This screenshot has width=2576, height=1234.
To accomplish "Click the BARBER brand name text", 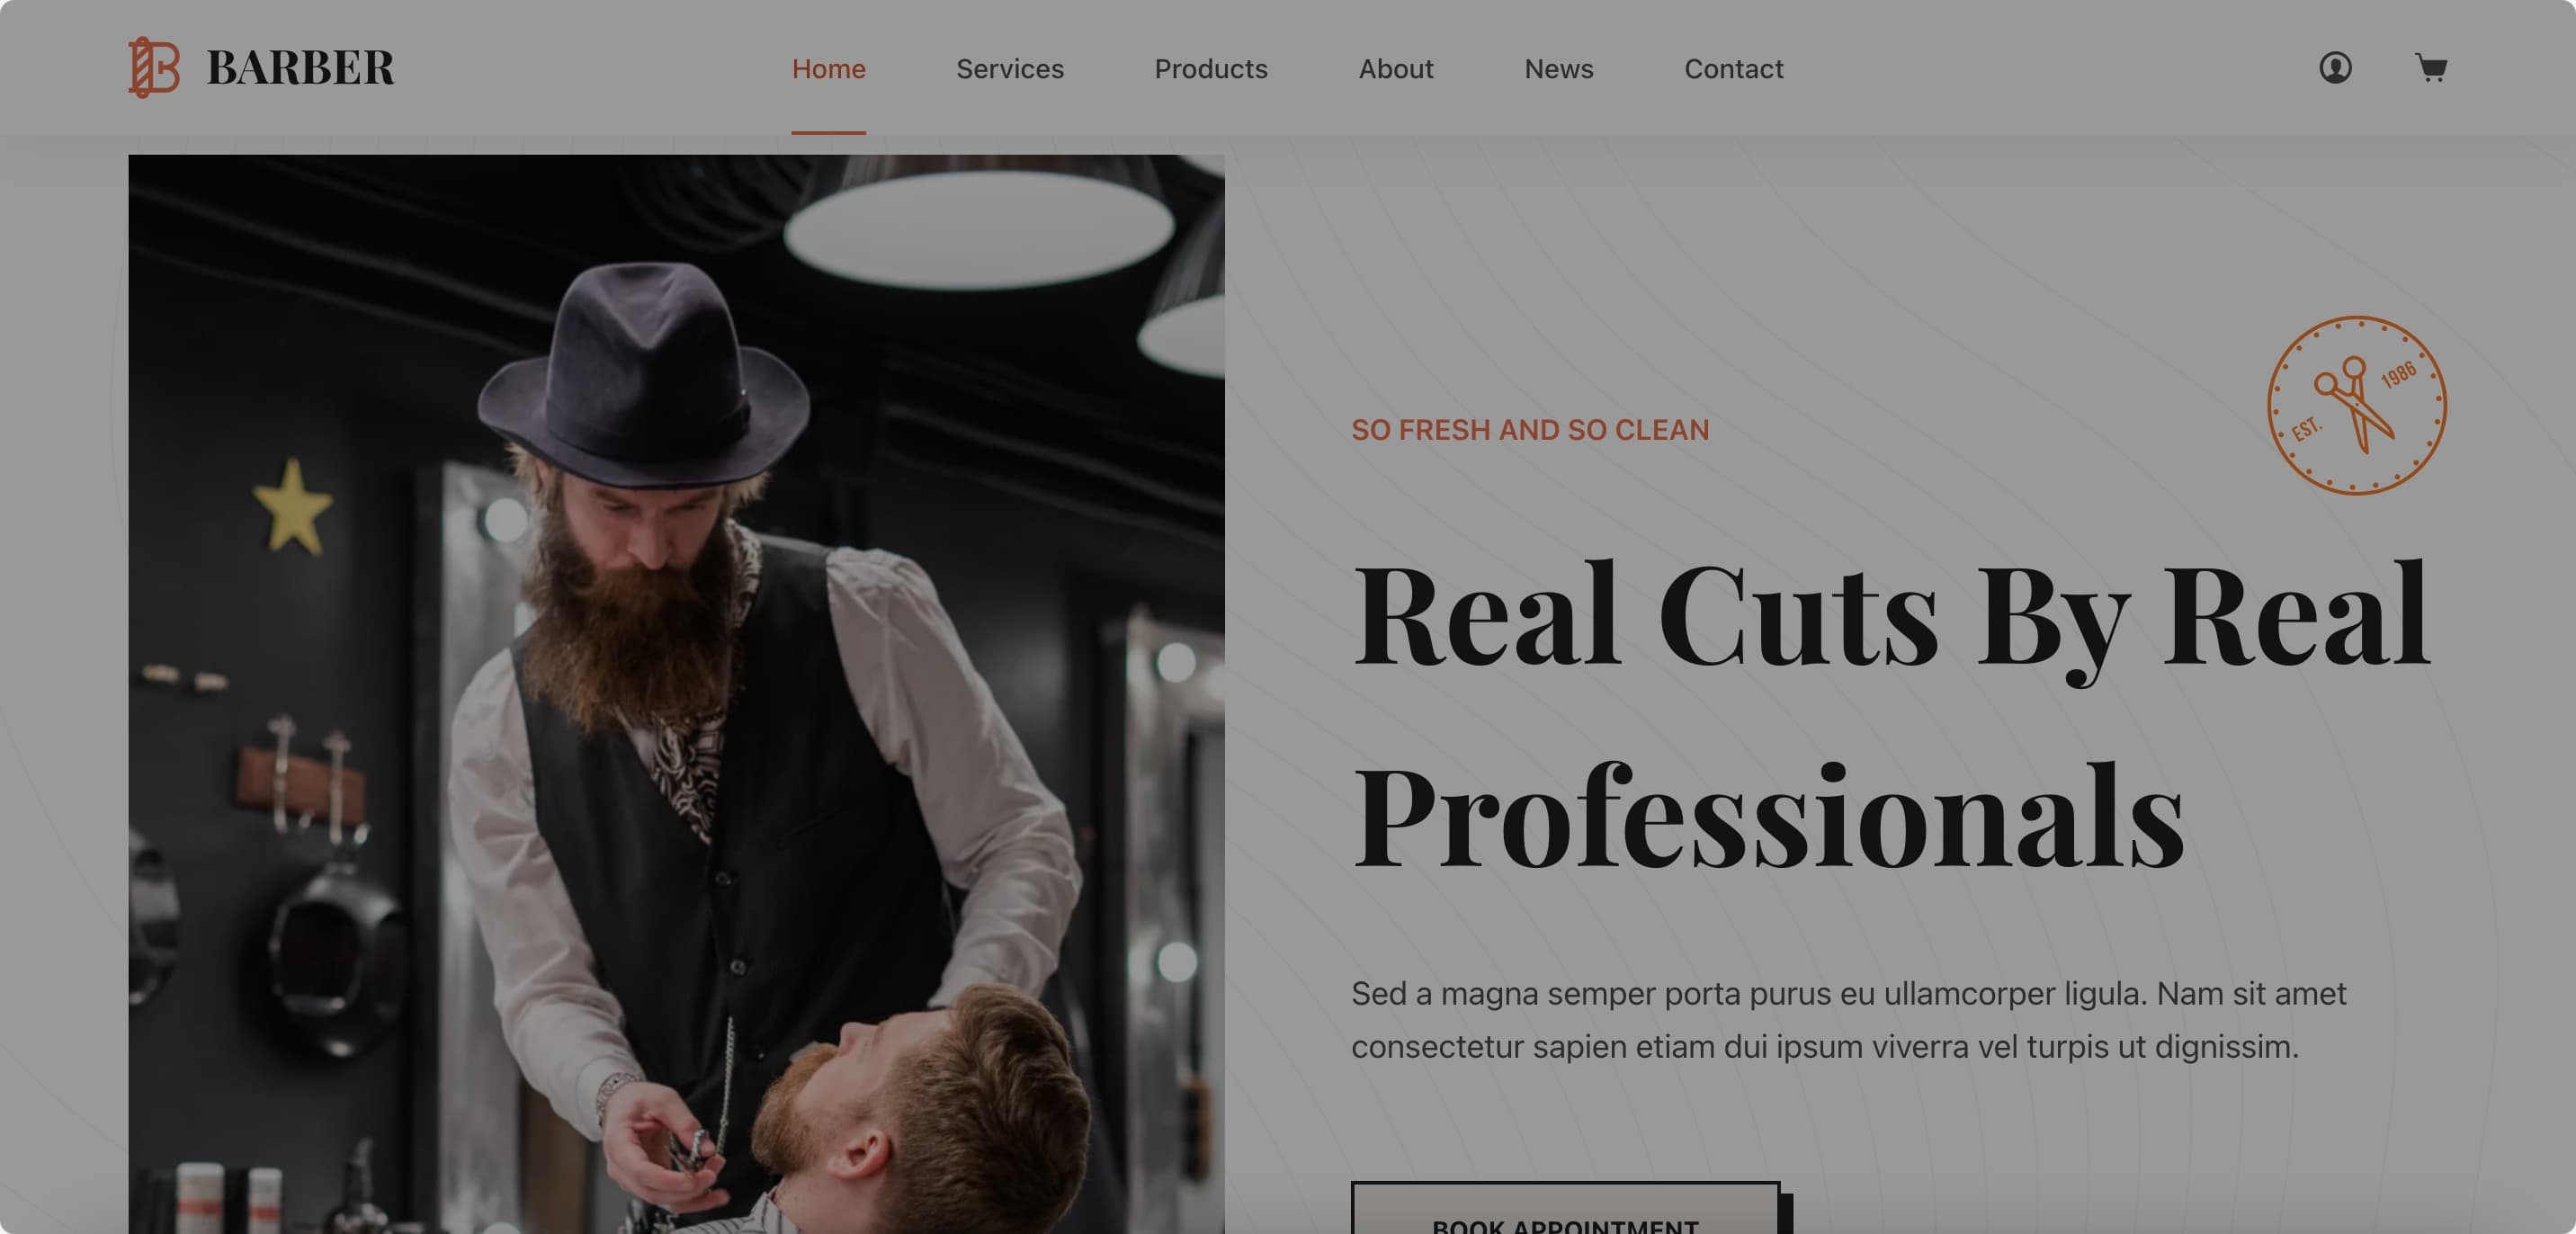I will click(300, 68).
